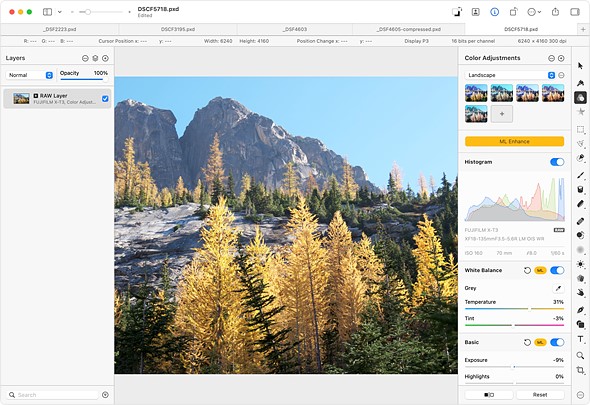This screenshot has width=590, height=405.
Task: Click the Color Adjustments panel add button
Action: click(x=561, y=58)
